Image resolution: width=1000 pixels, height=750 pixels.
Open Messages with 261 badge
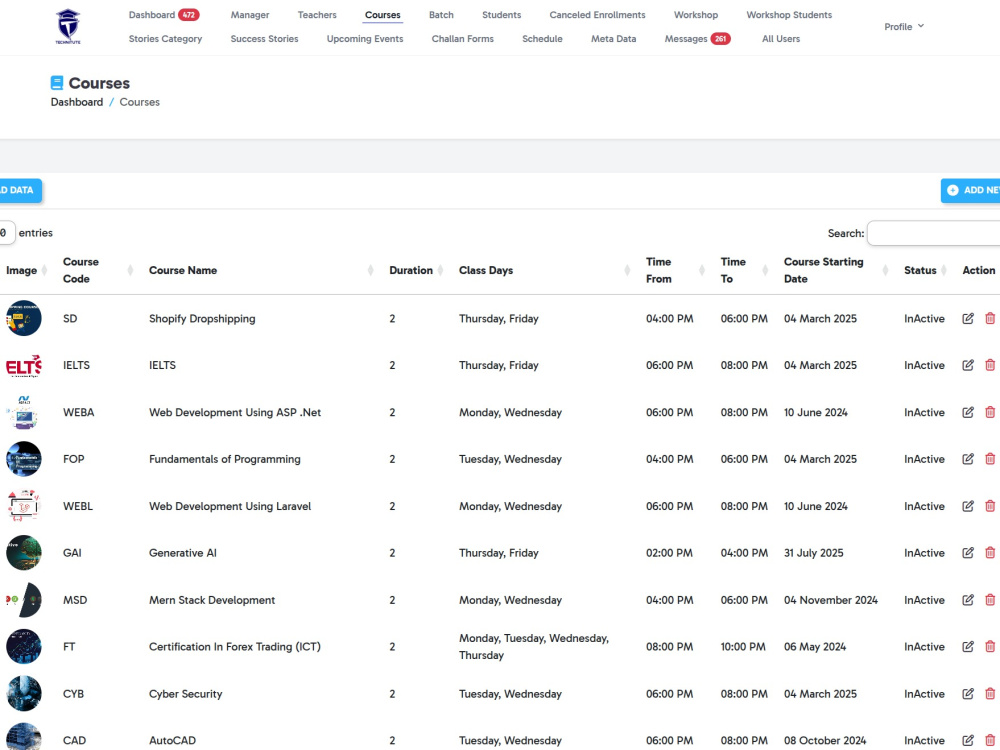tap(697, 39)
